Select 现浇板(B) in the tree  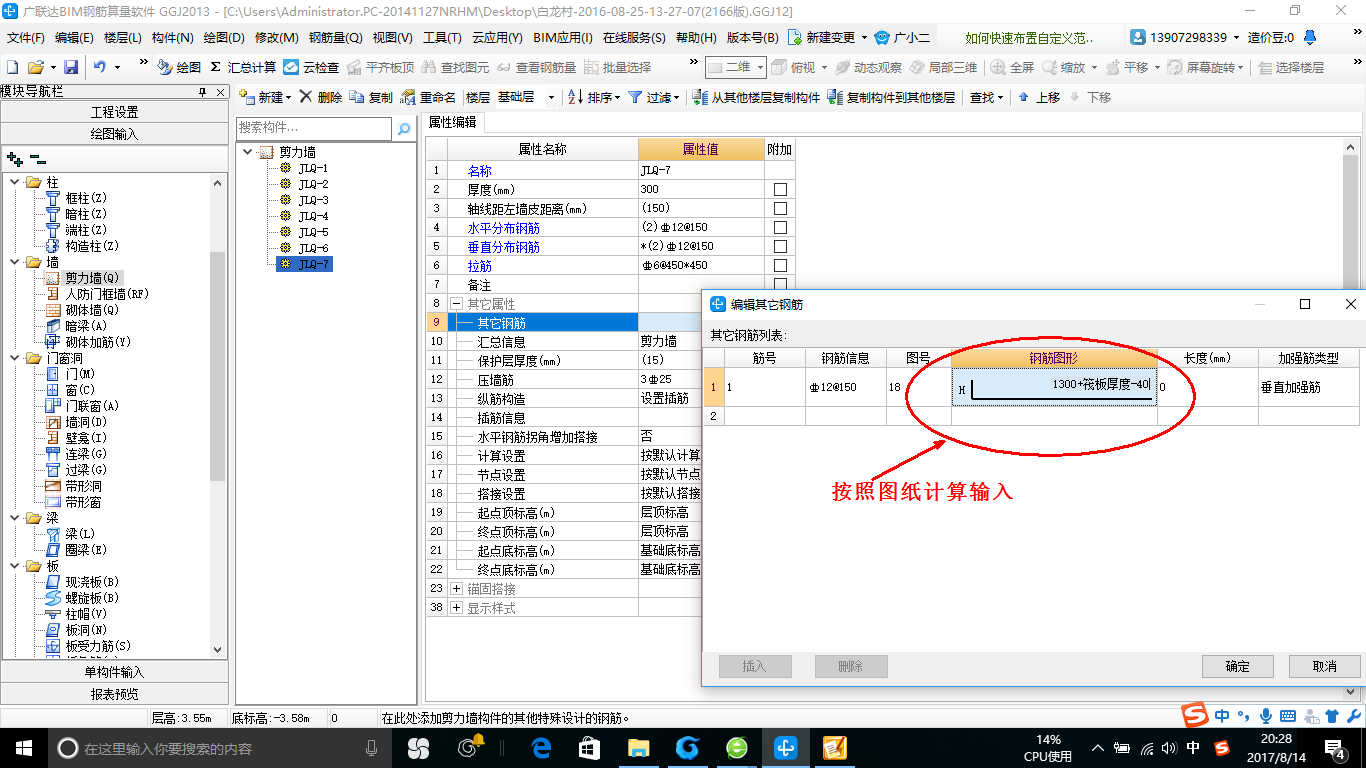92,582
